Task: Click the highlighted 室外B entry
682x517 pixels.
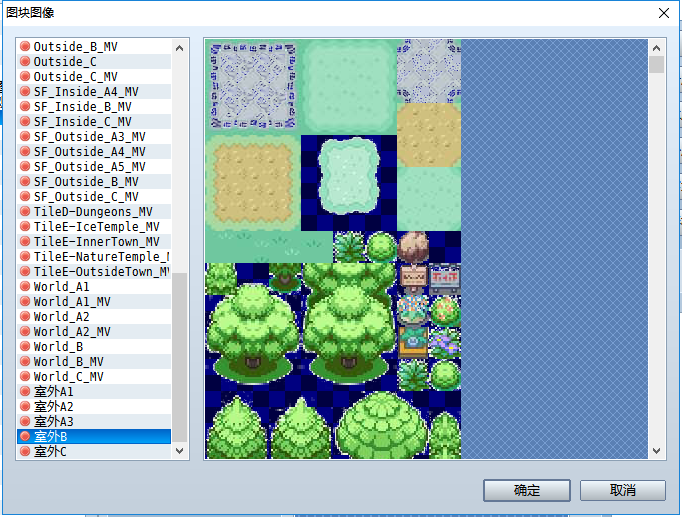Action: point(94,437)
